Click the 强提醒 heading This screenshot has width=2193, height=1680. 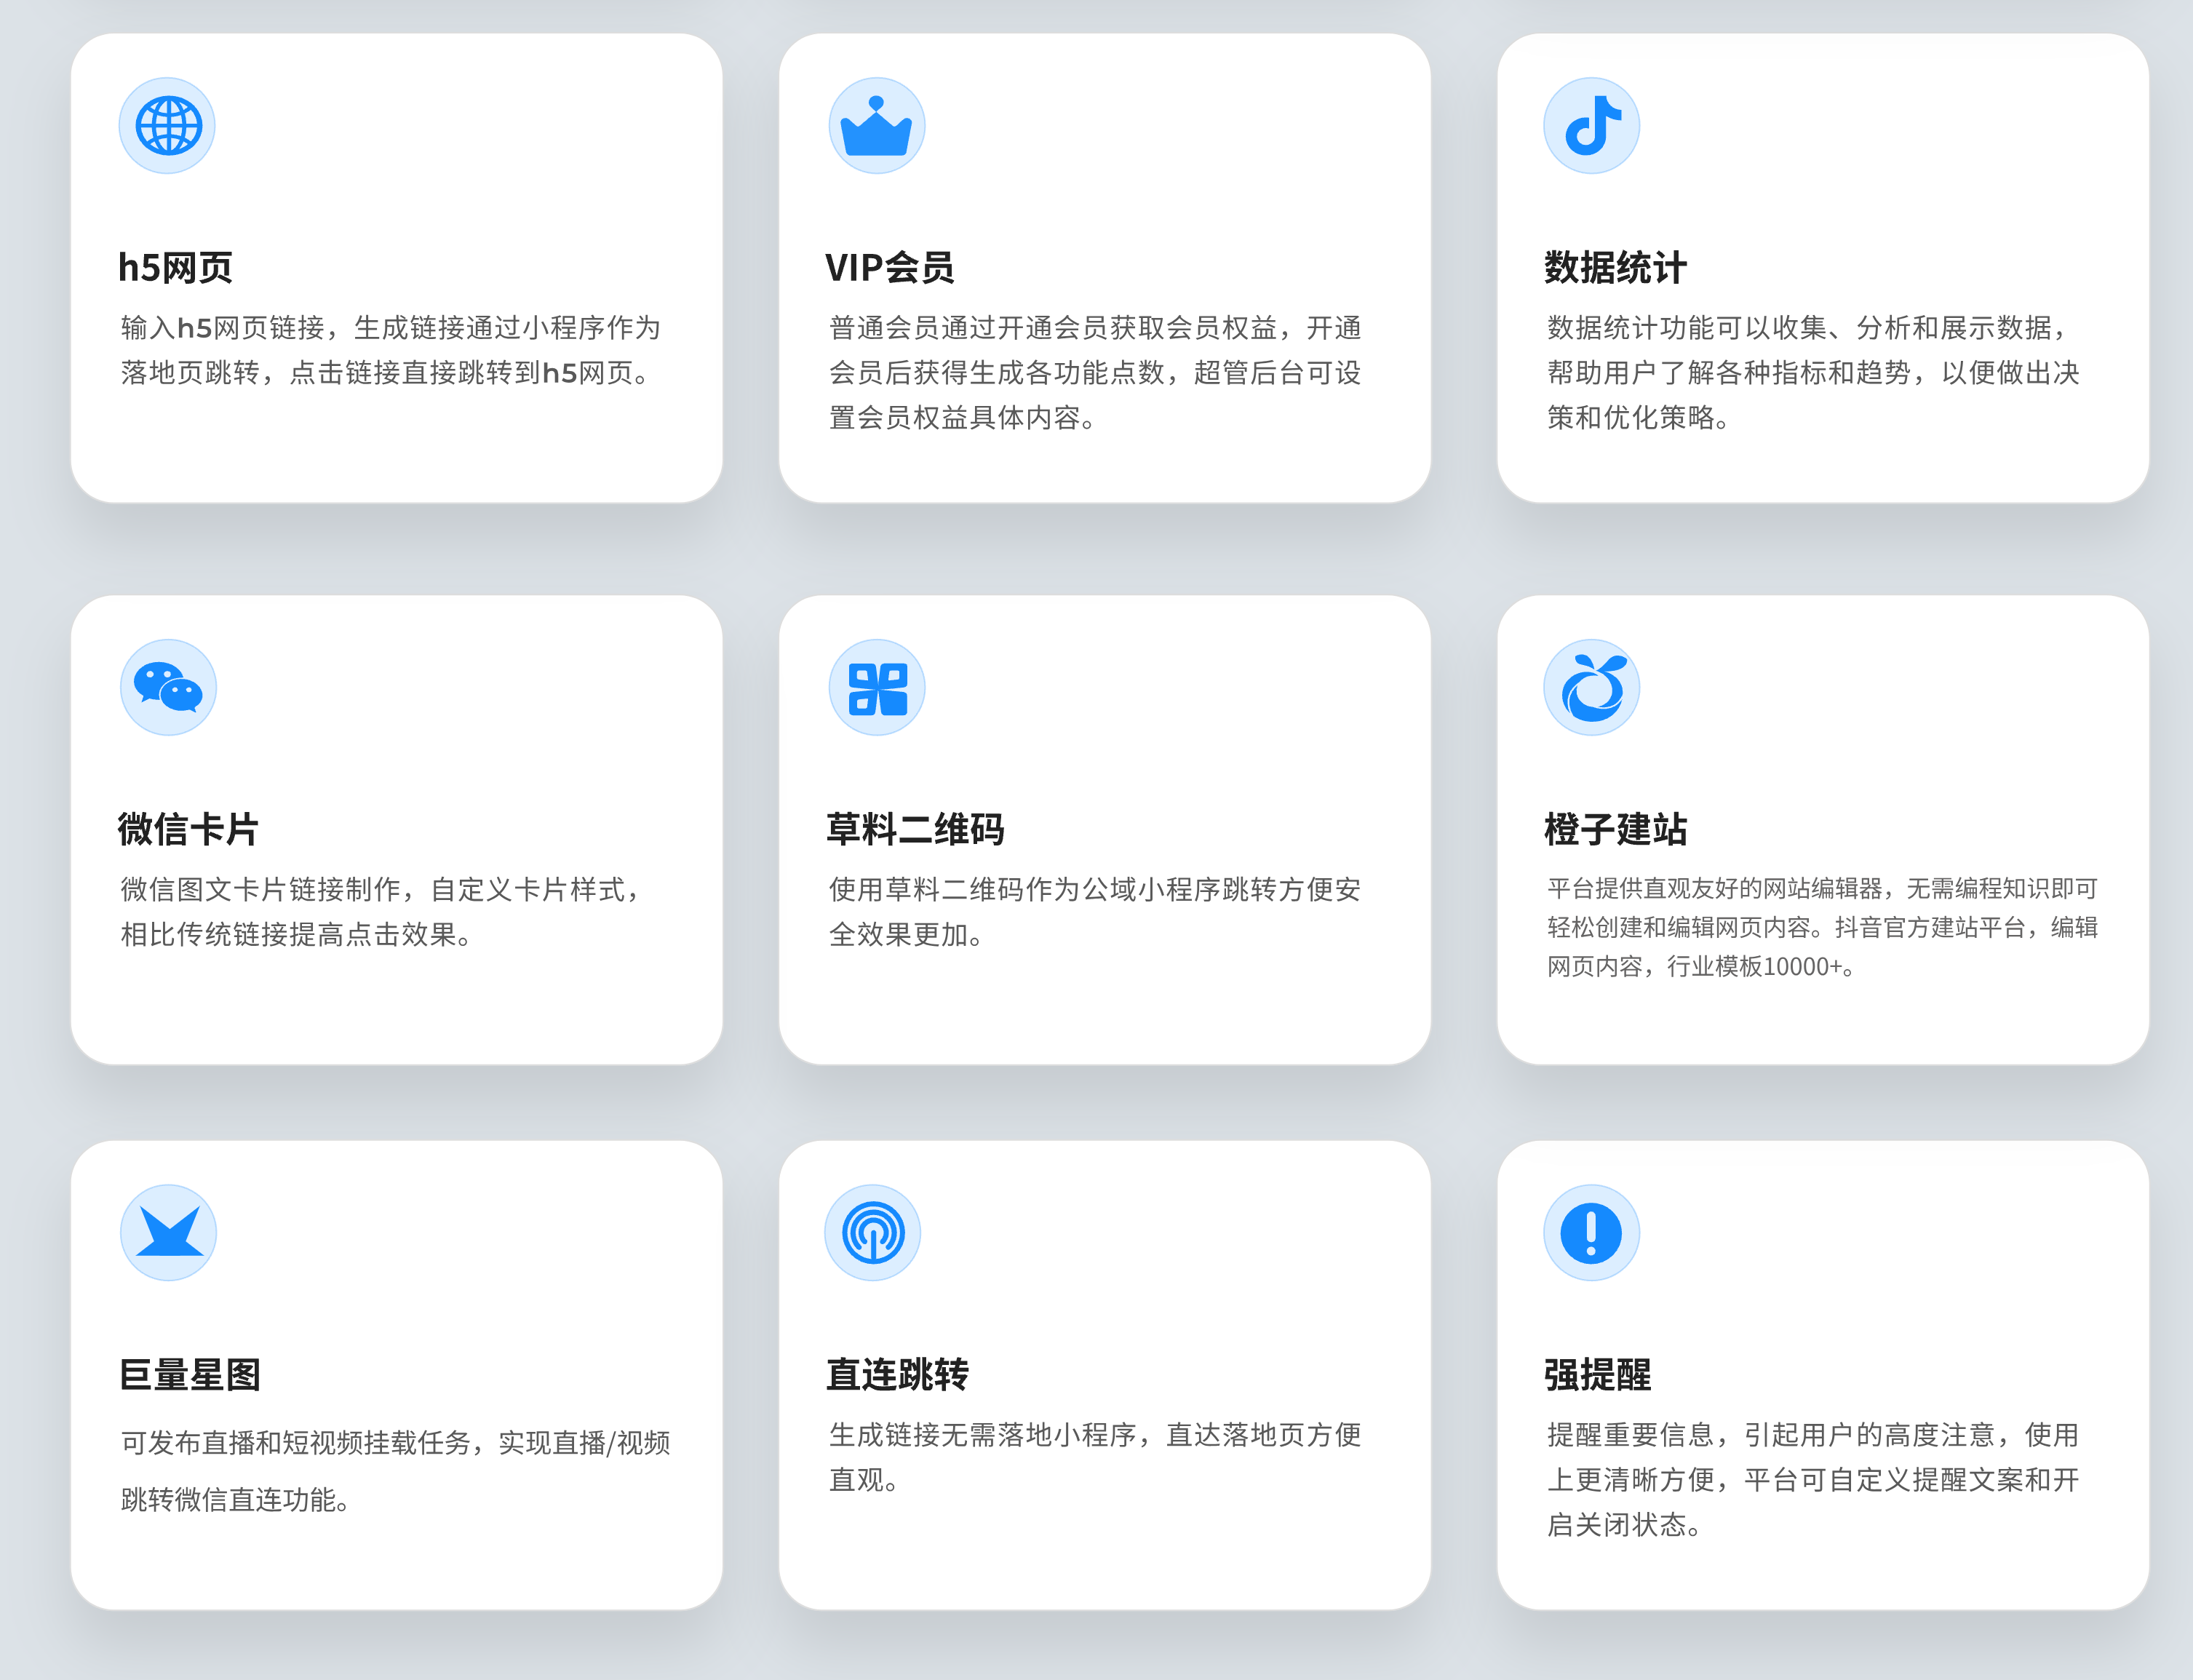click(x=1597, y=1374)
